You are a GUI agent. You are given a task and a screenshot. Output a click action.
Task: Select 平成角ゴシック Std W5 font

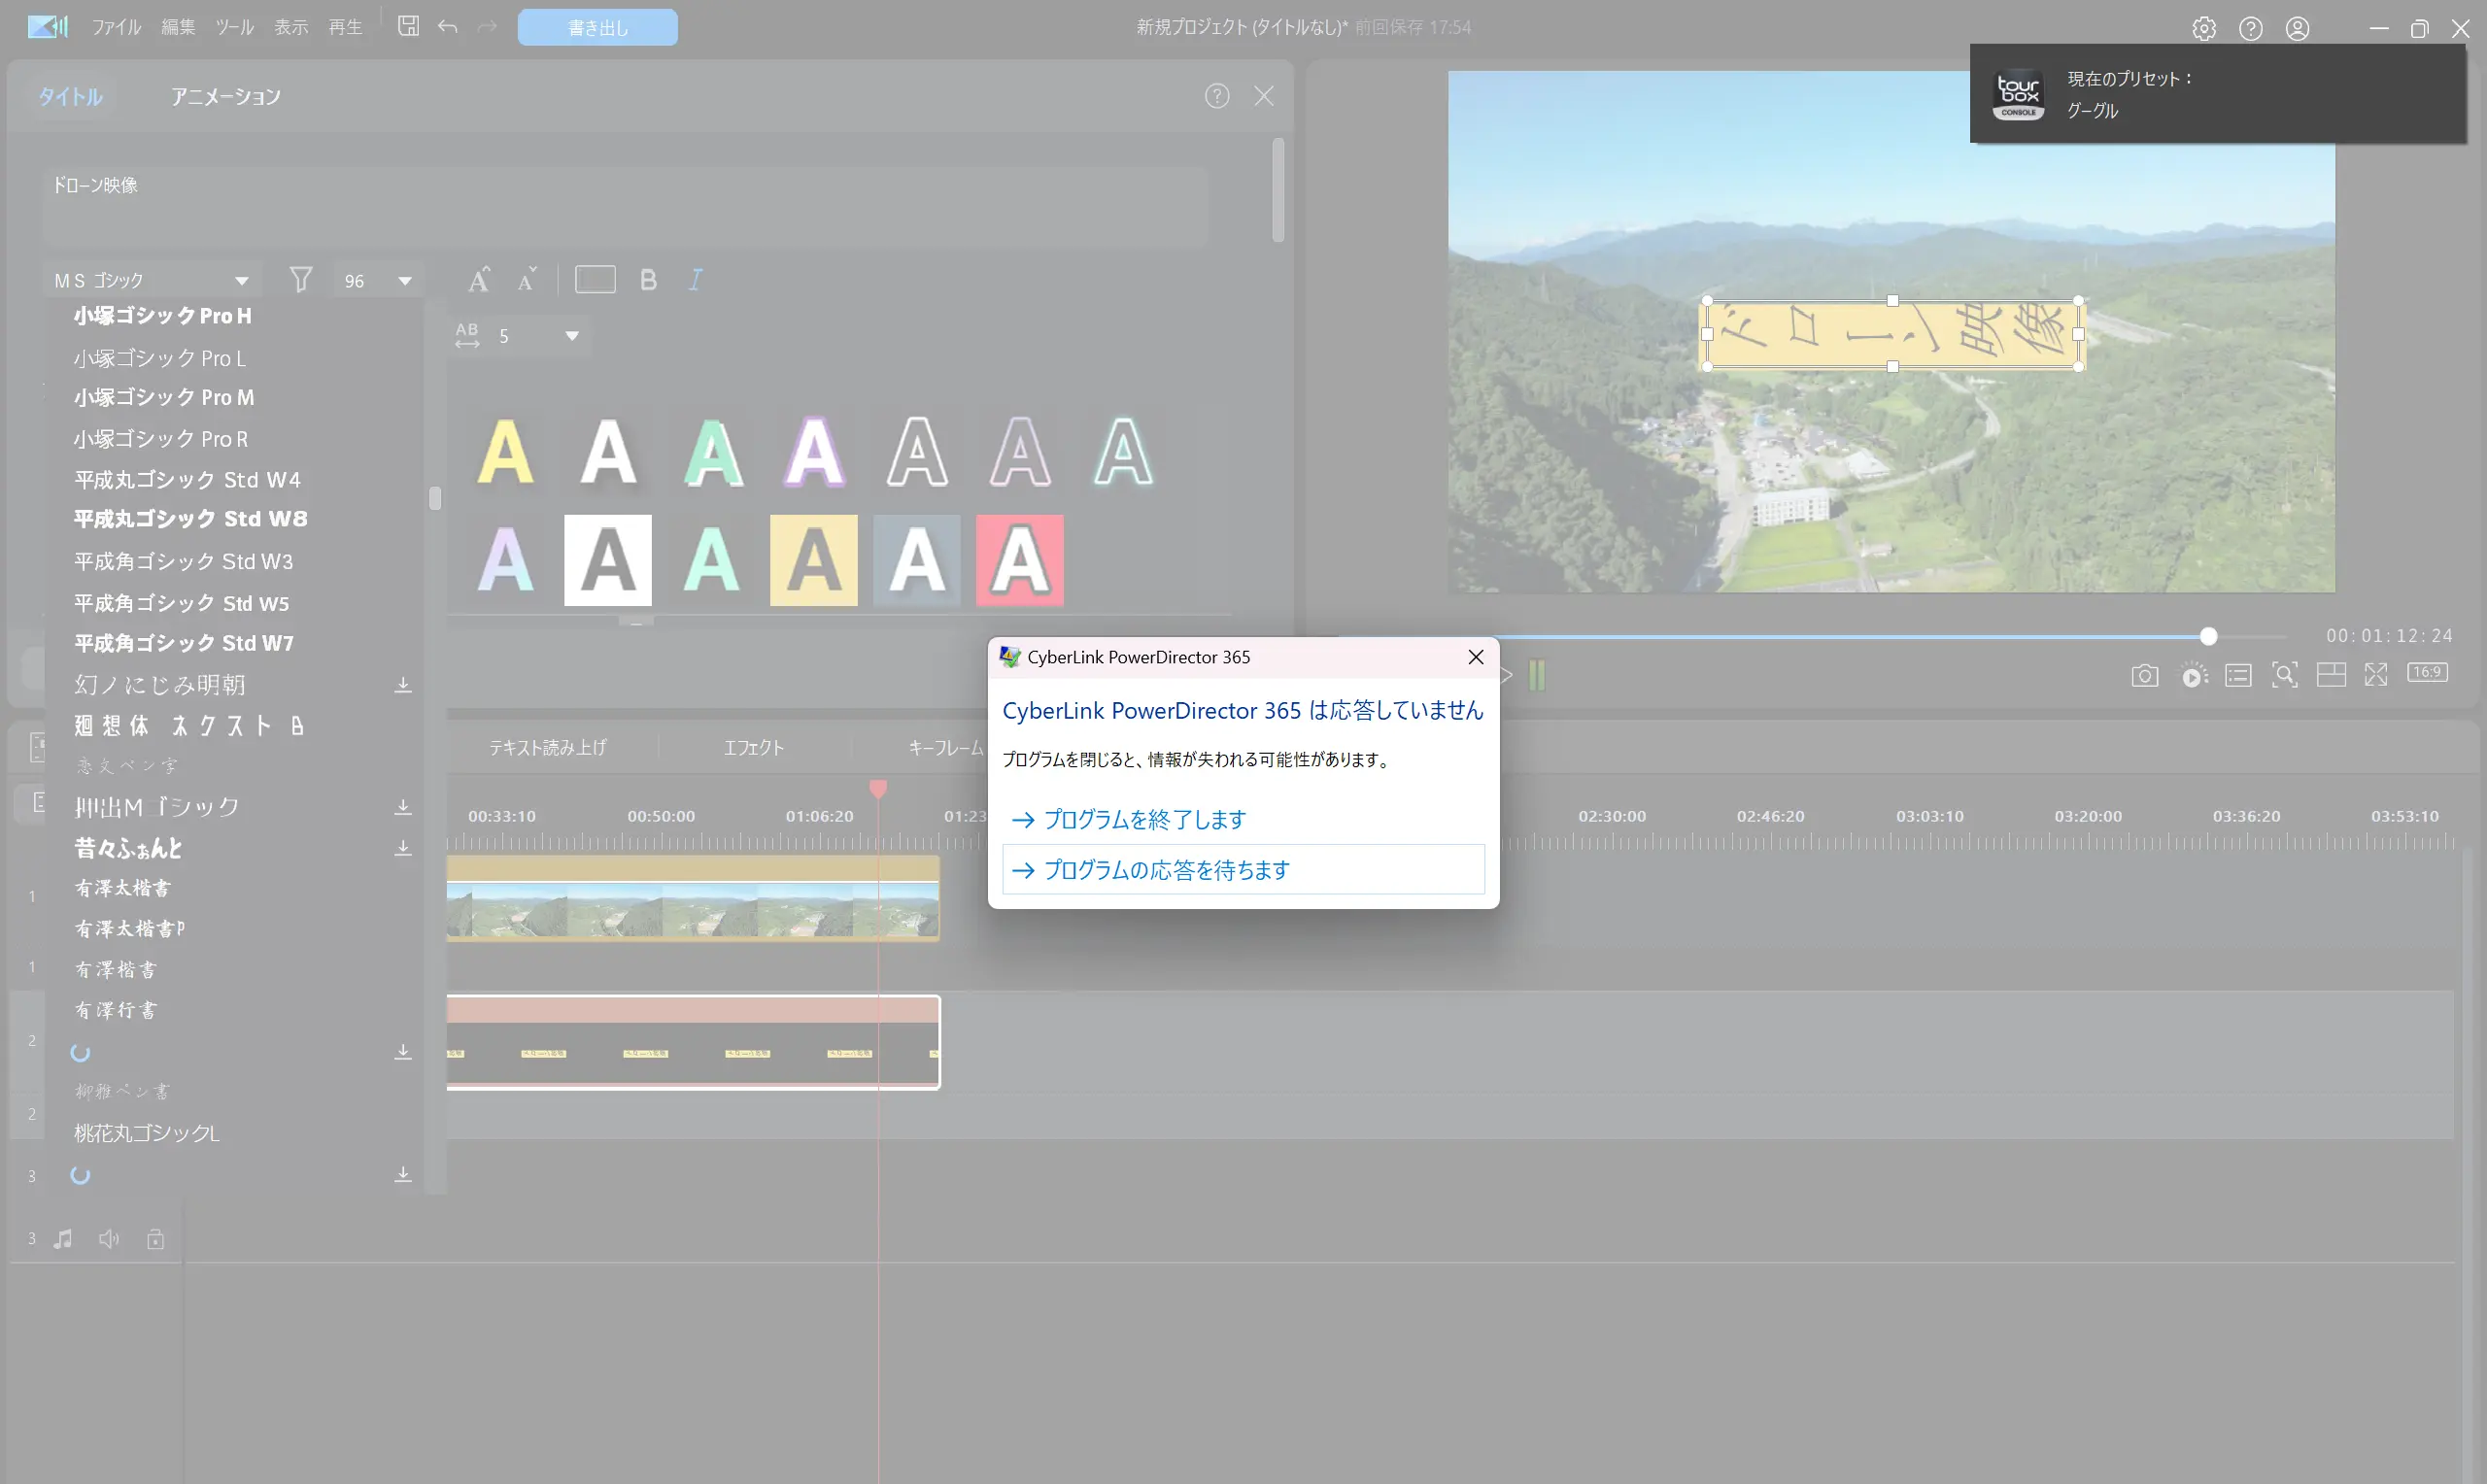pos(181,603)
